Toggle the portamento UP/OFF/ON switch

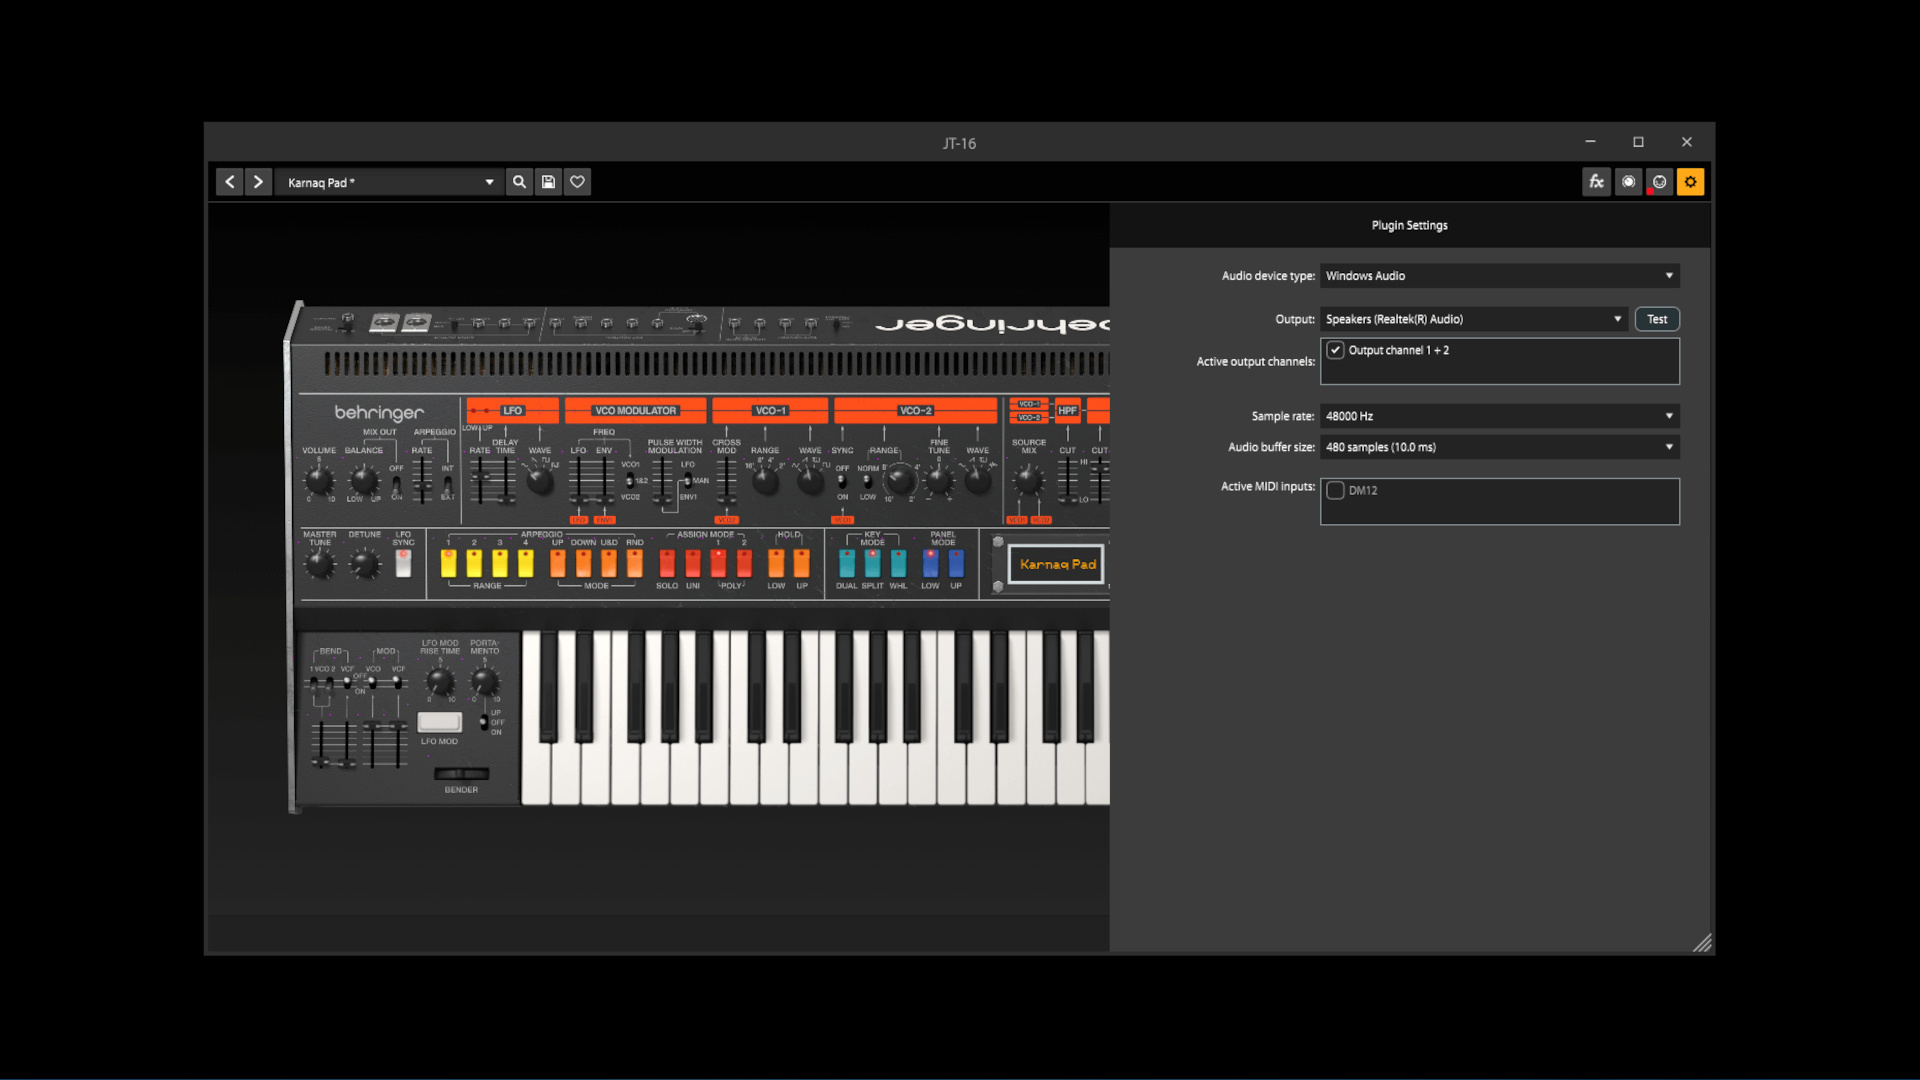(x=484, y=722)
